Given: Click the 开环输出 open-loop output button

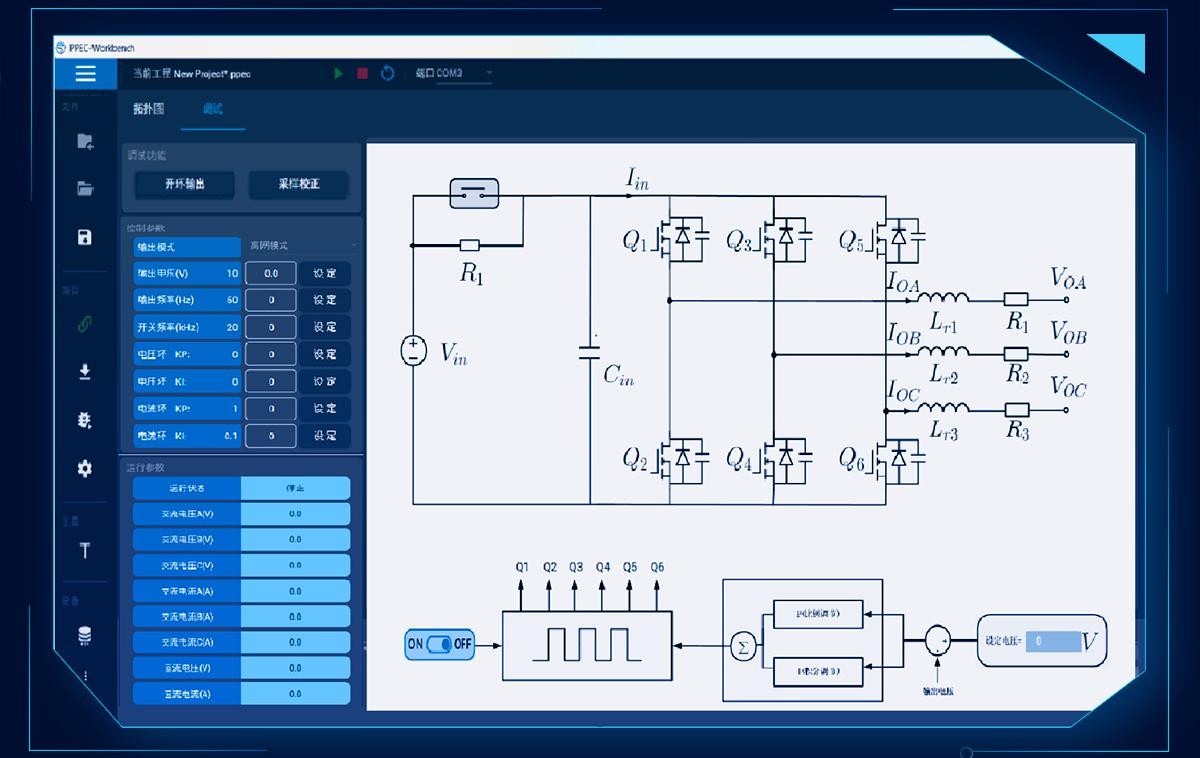Looking at the screenshot, I should click(x=185, y=184).
